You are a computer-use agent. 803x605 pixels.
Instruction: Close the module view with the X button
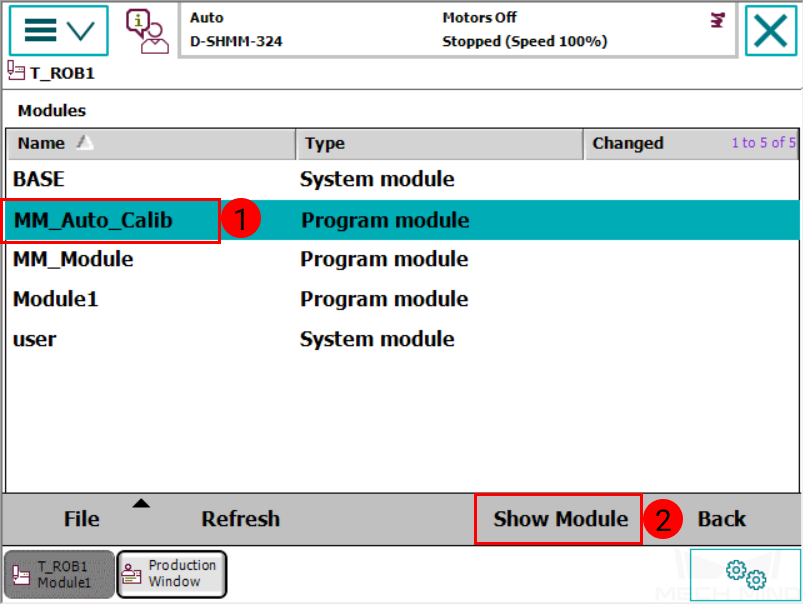(770, 30)
